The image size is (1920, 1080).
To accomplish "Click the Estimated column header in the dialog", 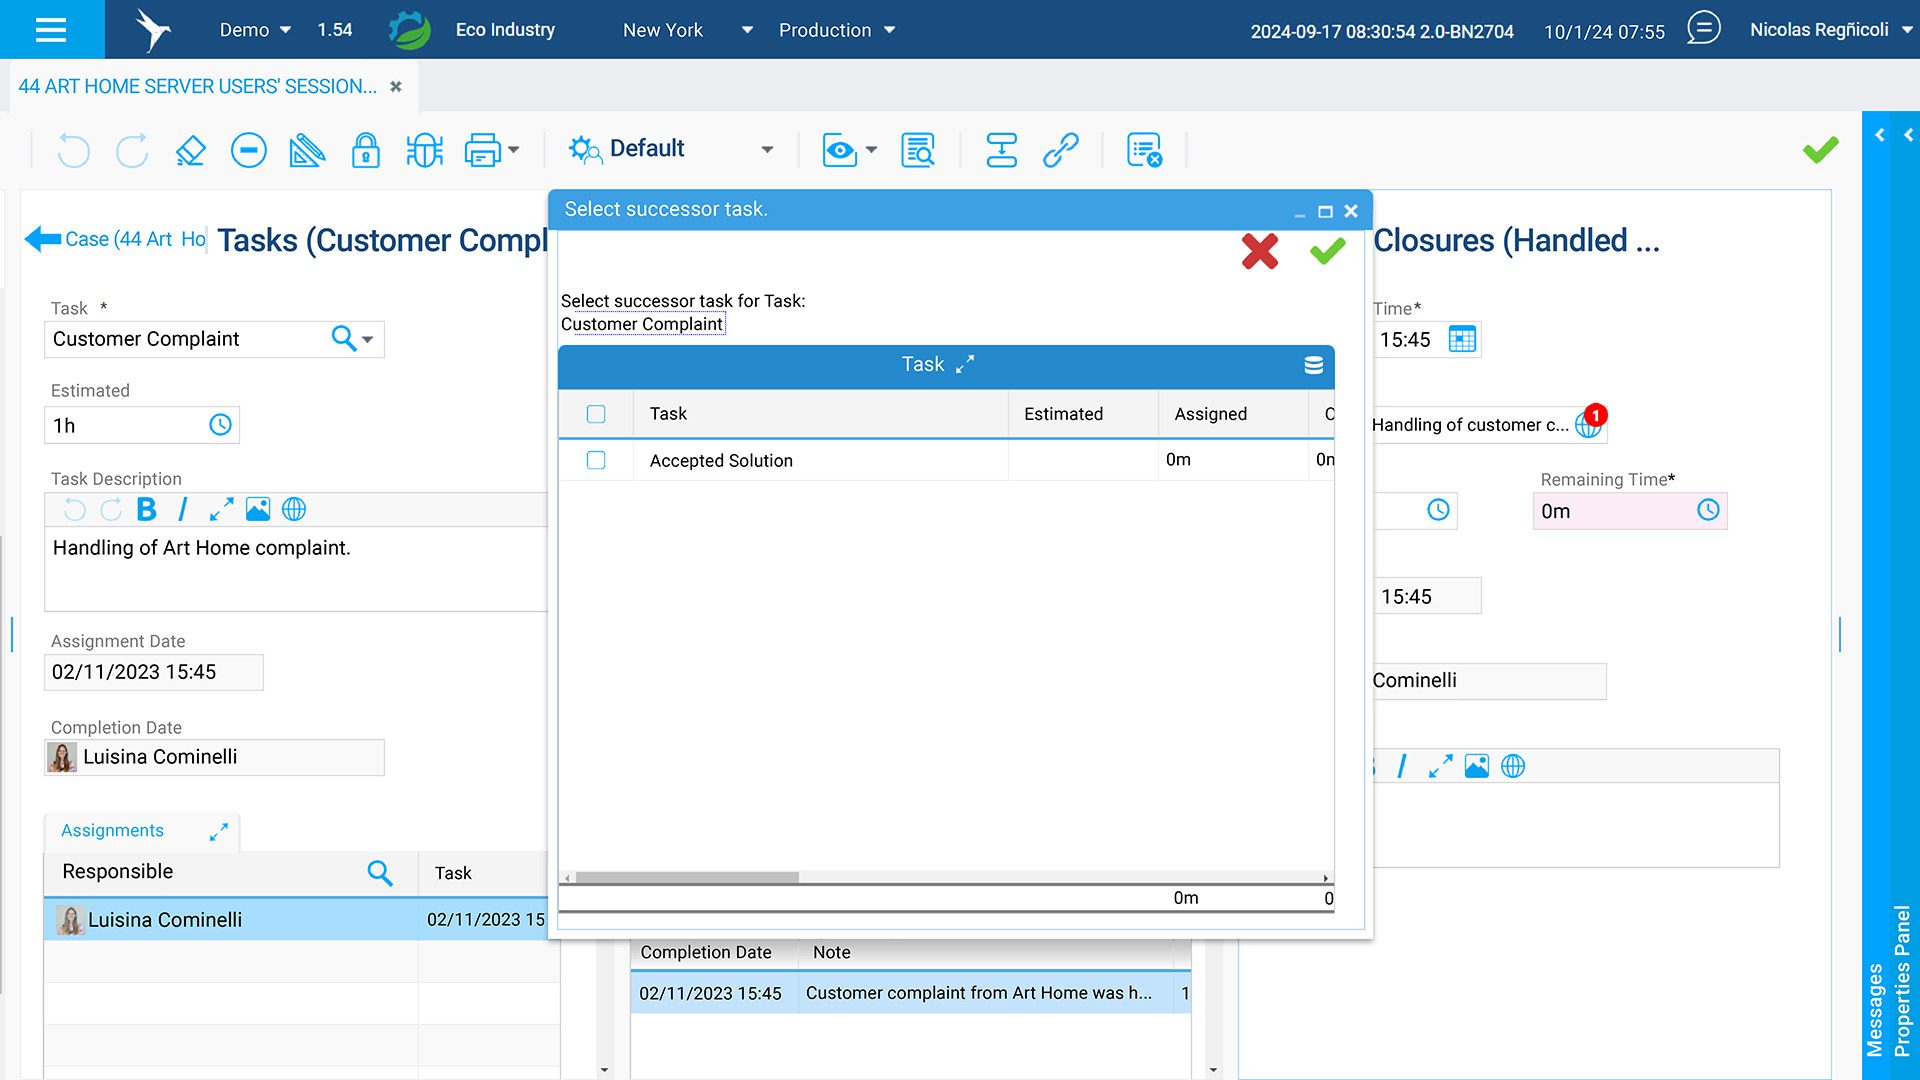I will (1063, 414).
